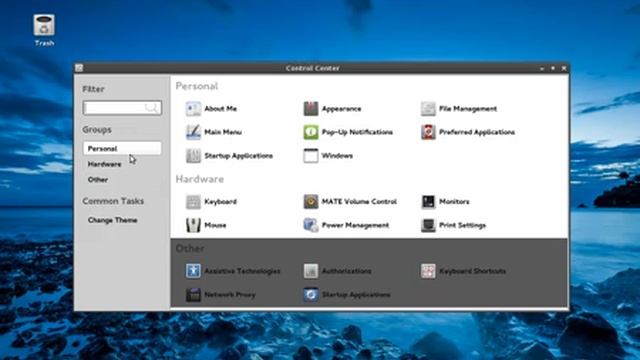The image size is (640, 360).
Task: Minimize the Control Center window
Action: click(x=542, y=69)
